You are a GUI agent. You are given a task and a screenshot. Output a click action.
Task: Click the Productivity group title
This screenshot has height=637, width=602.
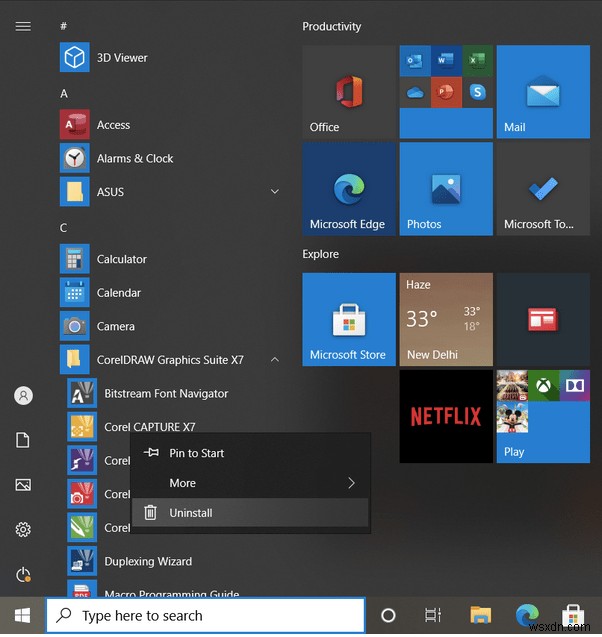click(331, 26)
